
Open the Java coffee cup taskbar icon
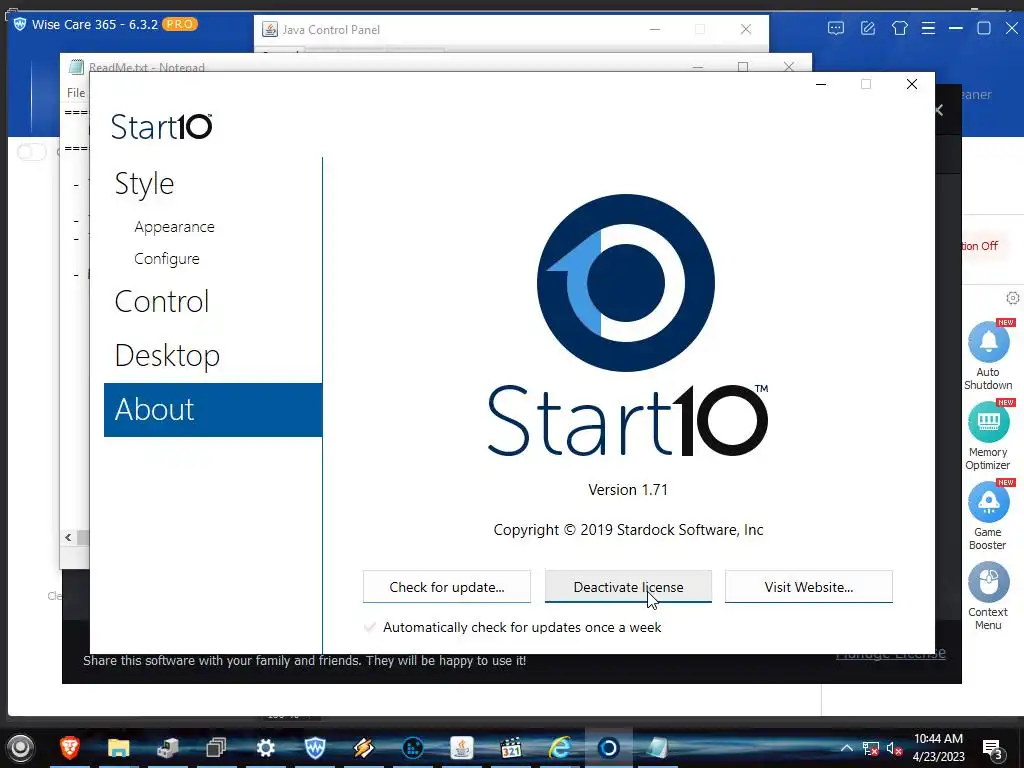pos(462,747)
